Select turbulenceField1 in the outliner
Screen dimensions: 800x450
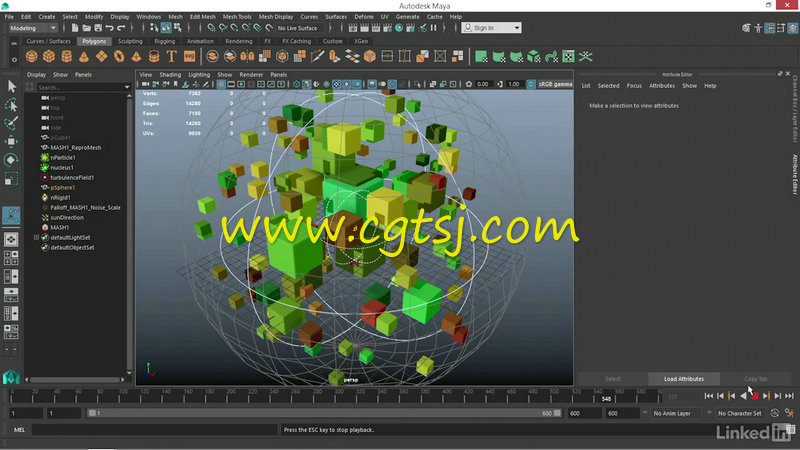(72, 178)
